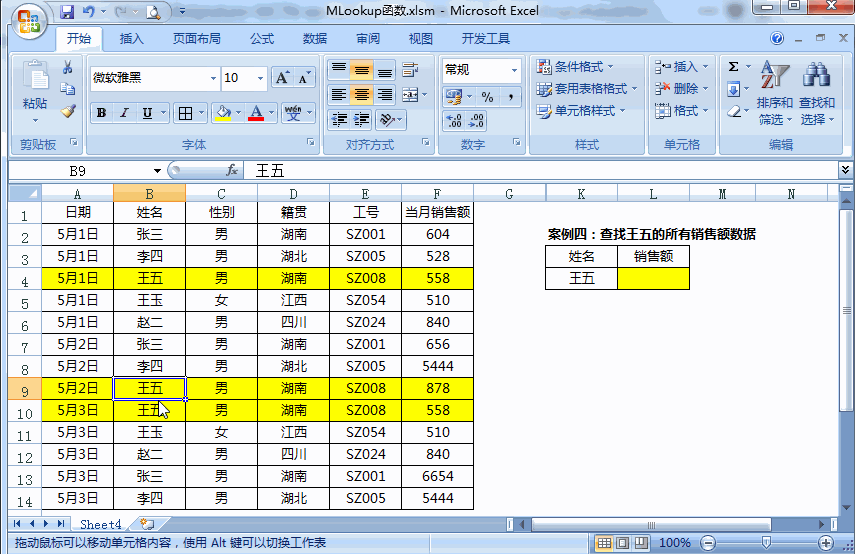The image size is (855, 554).
Task: Apply cell borders with the Borders icon
Action: 185,113
